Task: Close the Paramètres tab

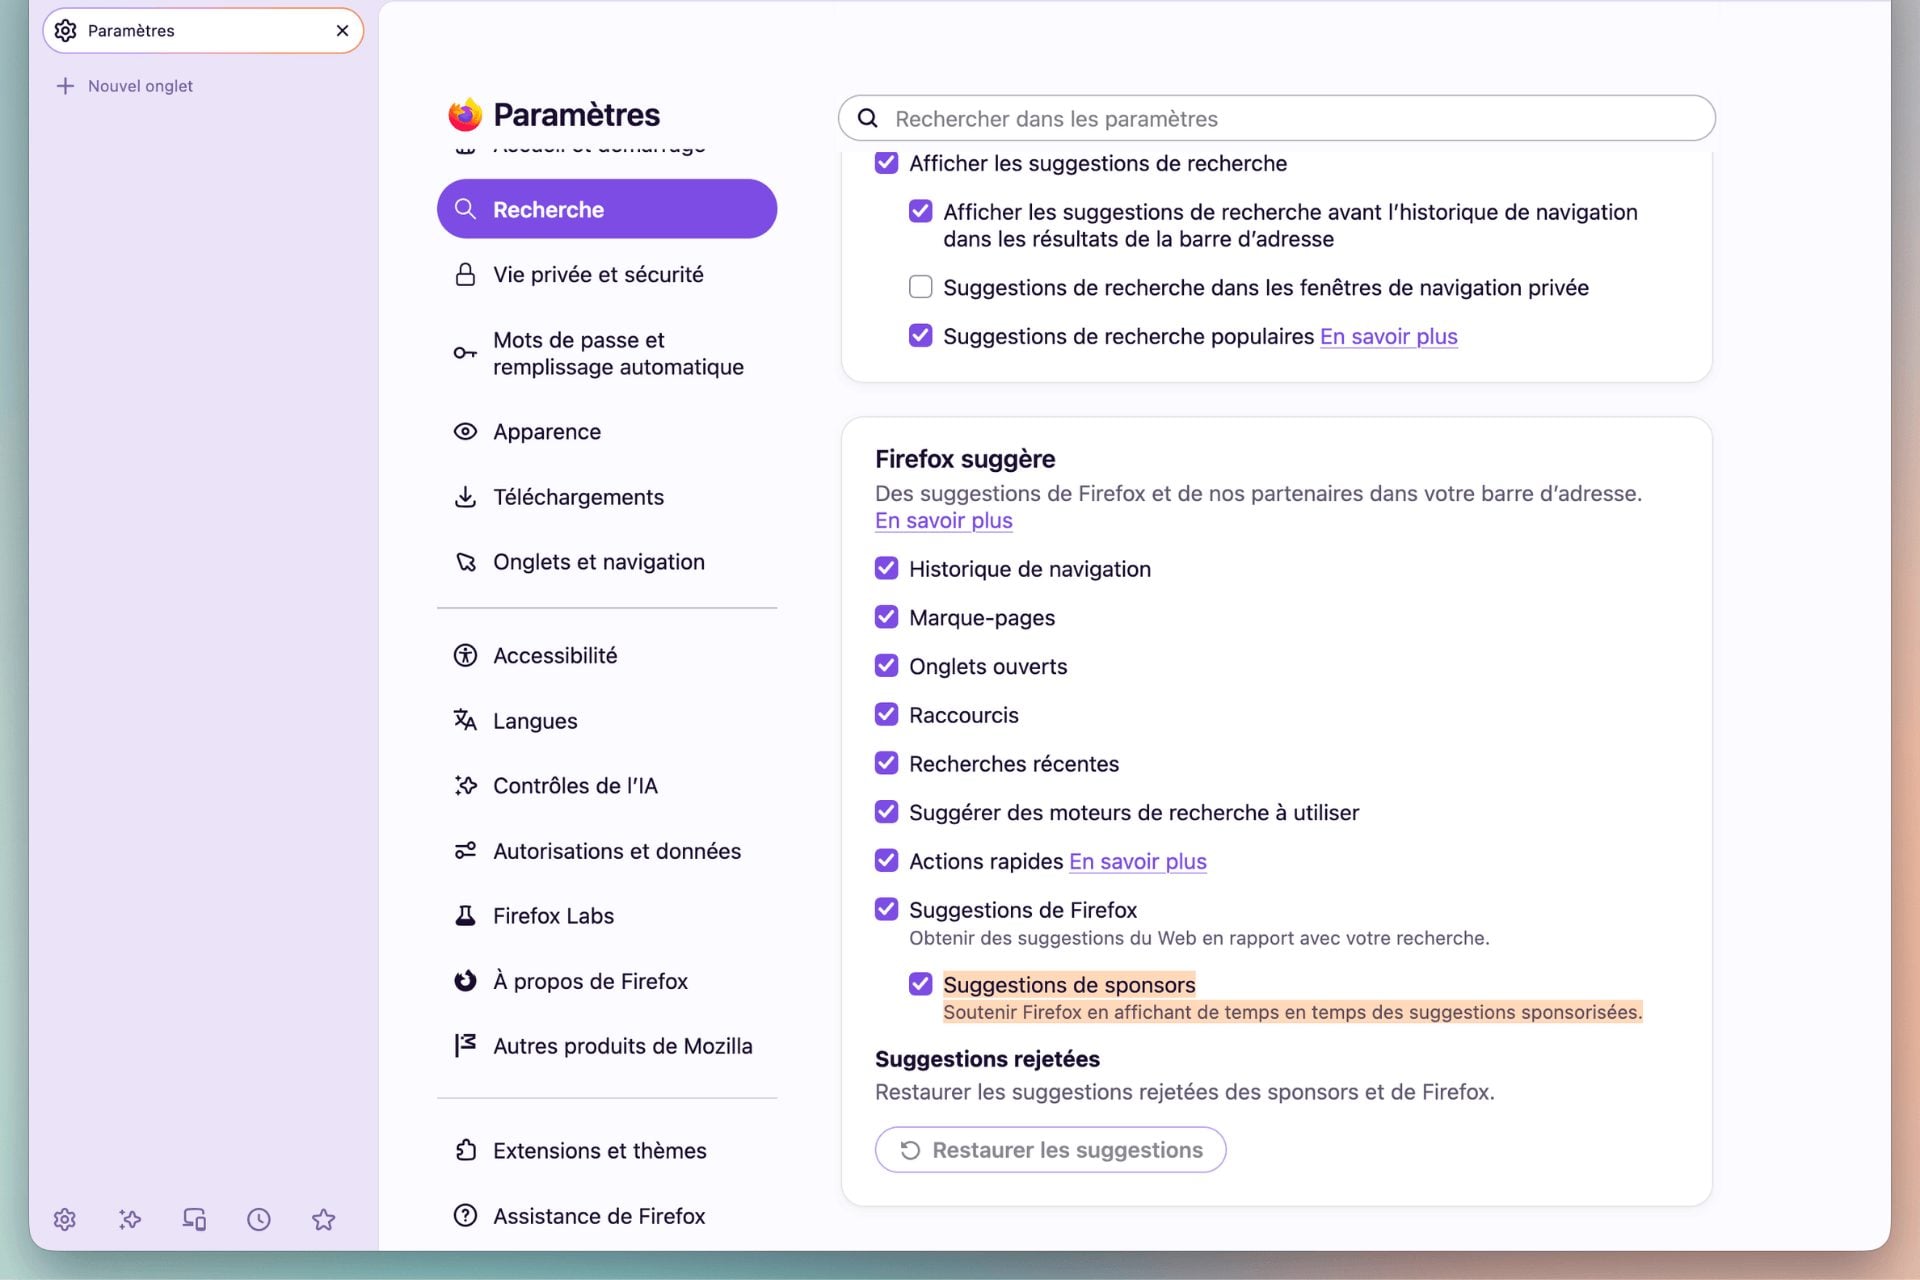Action: (x=342, y=31)
